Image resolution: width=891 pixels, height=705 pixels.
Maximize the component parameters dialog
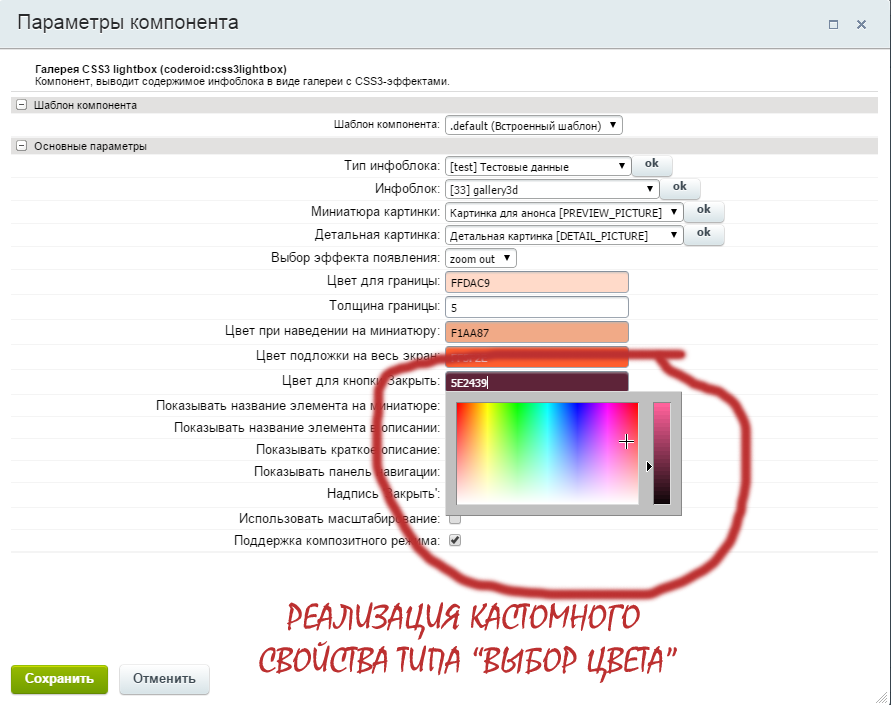pyautogui.click(x=832, y=23)
